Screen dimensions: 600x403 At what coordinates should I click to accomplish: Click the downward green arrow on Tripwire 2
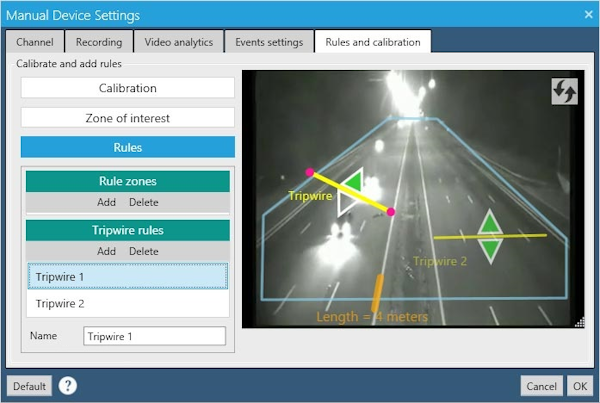[x=490, y=251]
